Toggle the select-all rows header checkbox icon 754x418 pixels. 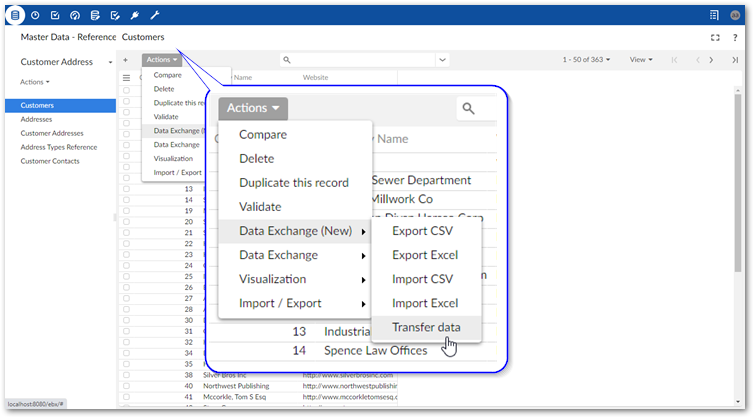tap(126, 77)
